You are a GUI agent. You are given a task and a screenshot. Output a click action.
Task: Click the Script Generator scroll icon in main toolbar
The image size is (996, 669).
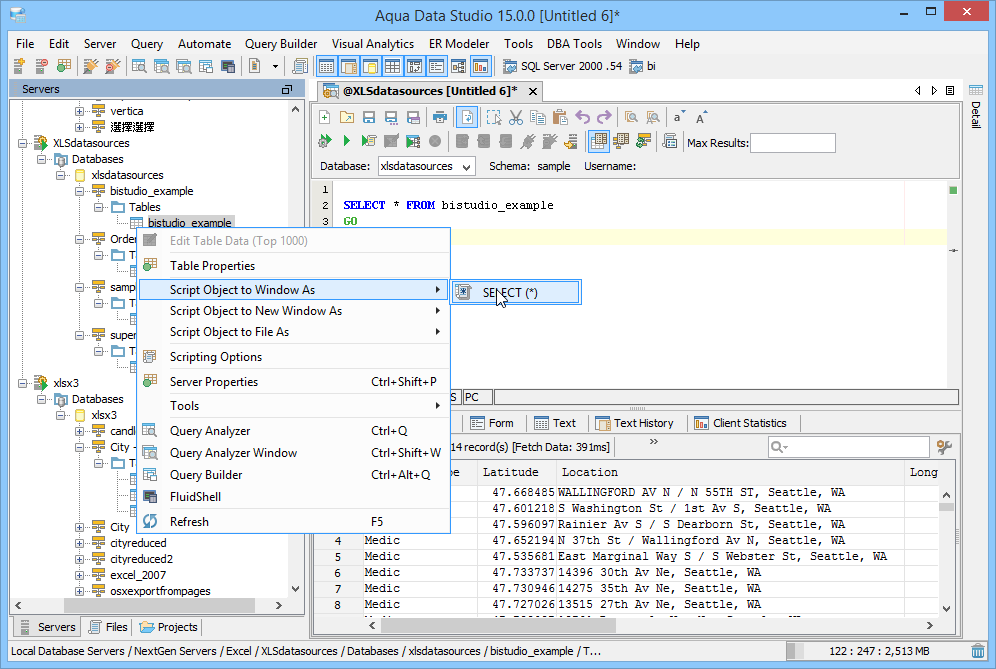[300, 66]
